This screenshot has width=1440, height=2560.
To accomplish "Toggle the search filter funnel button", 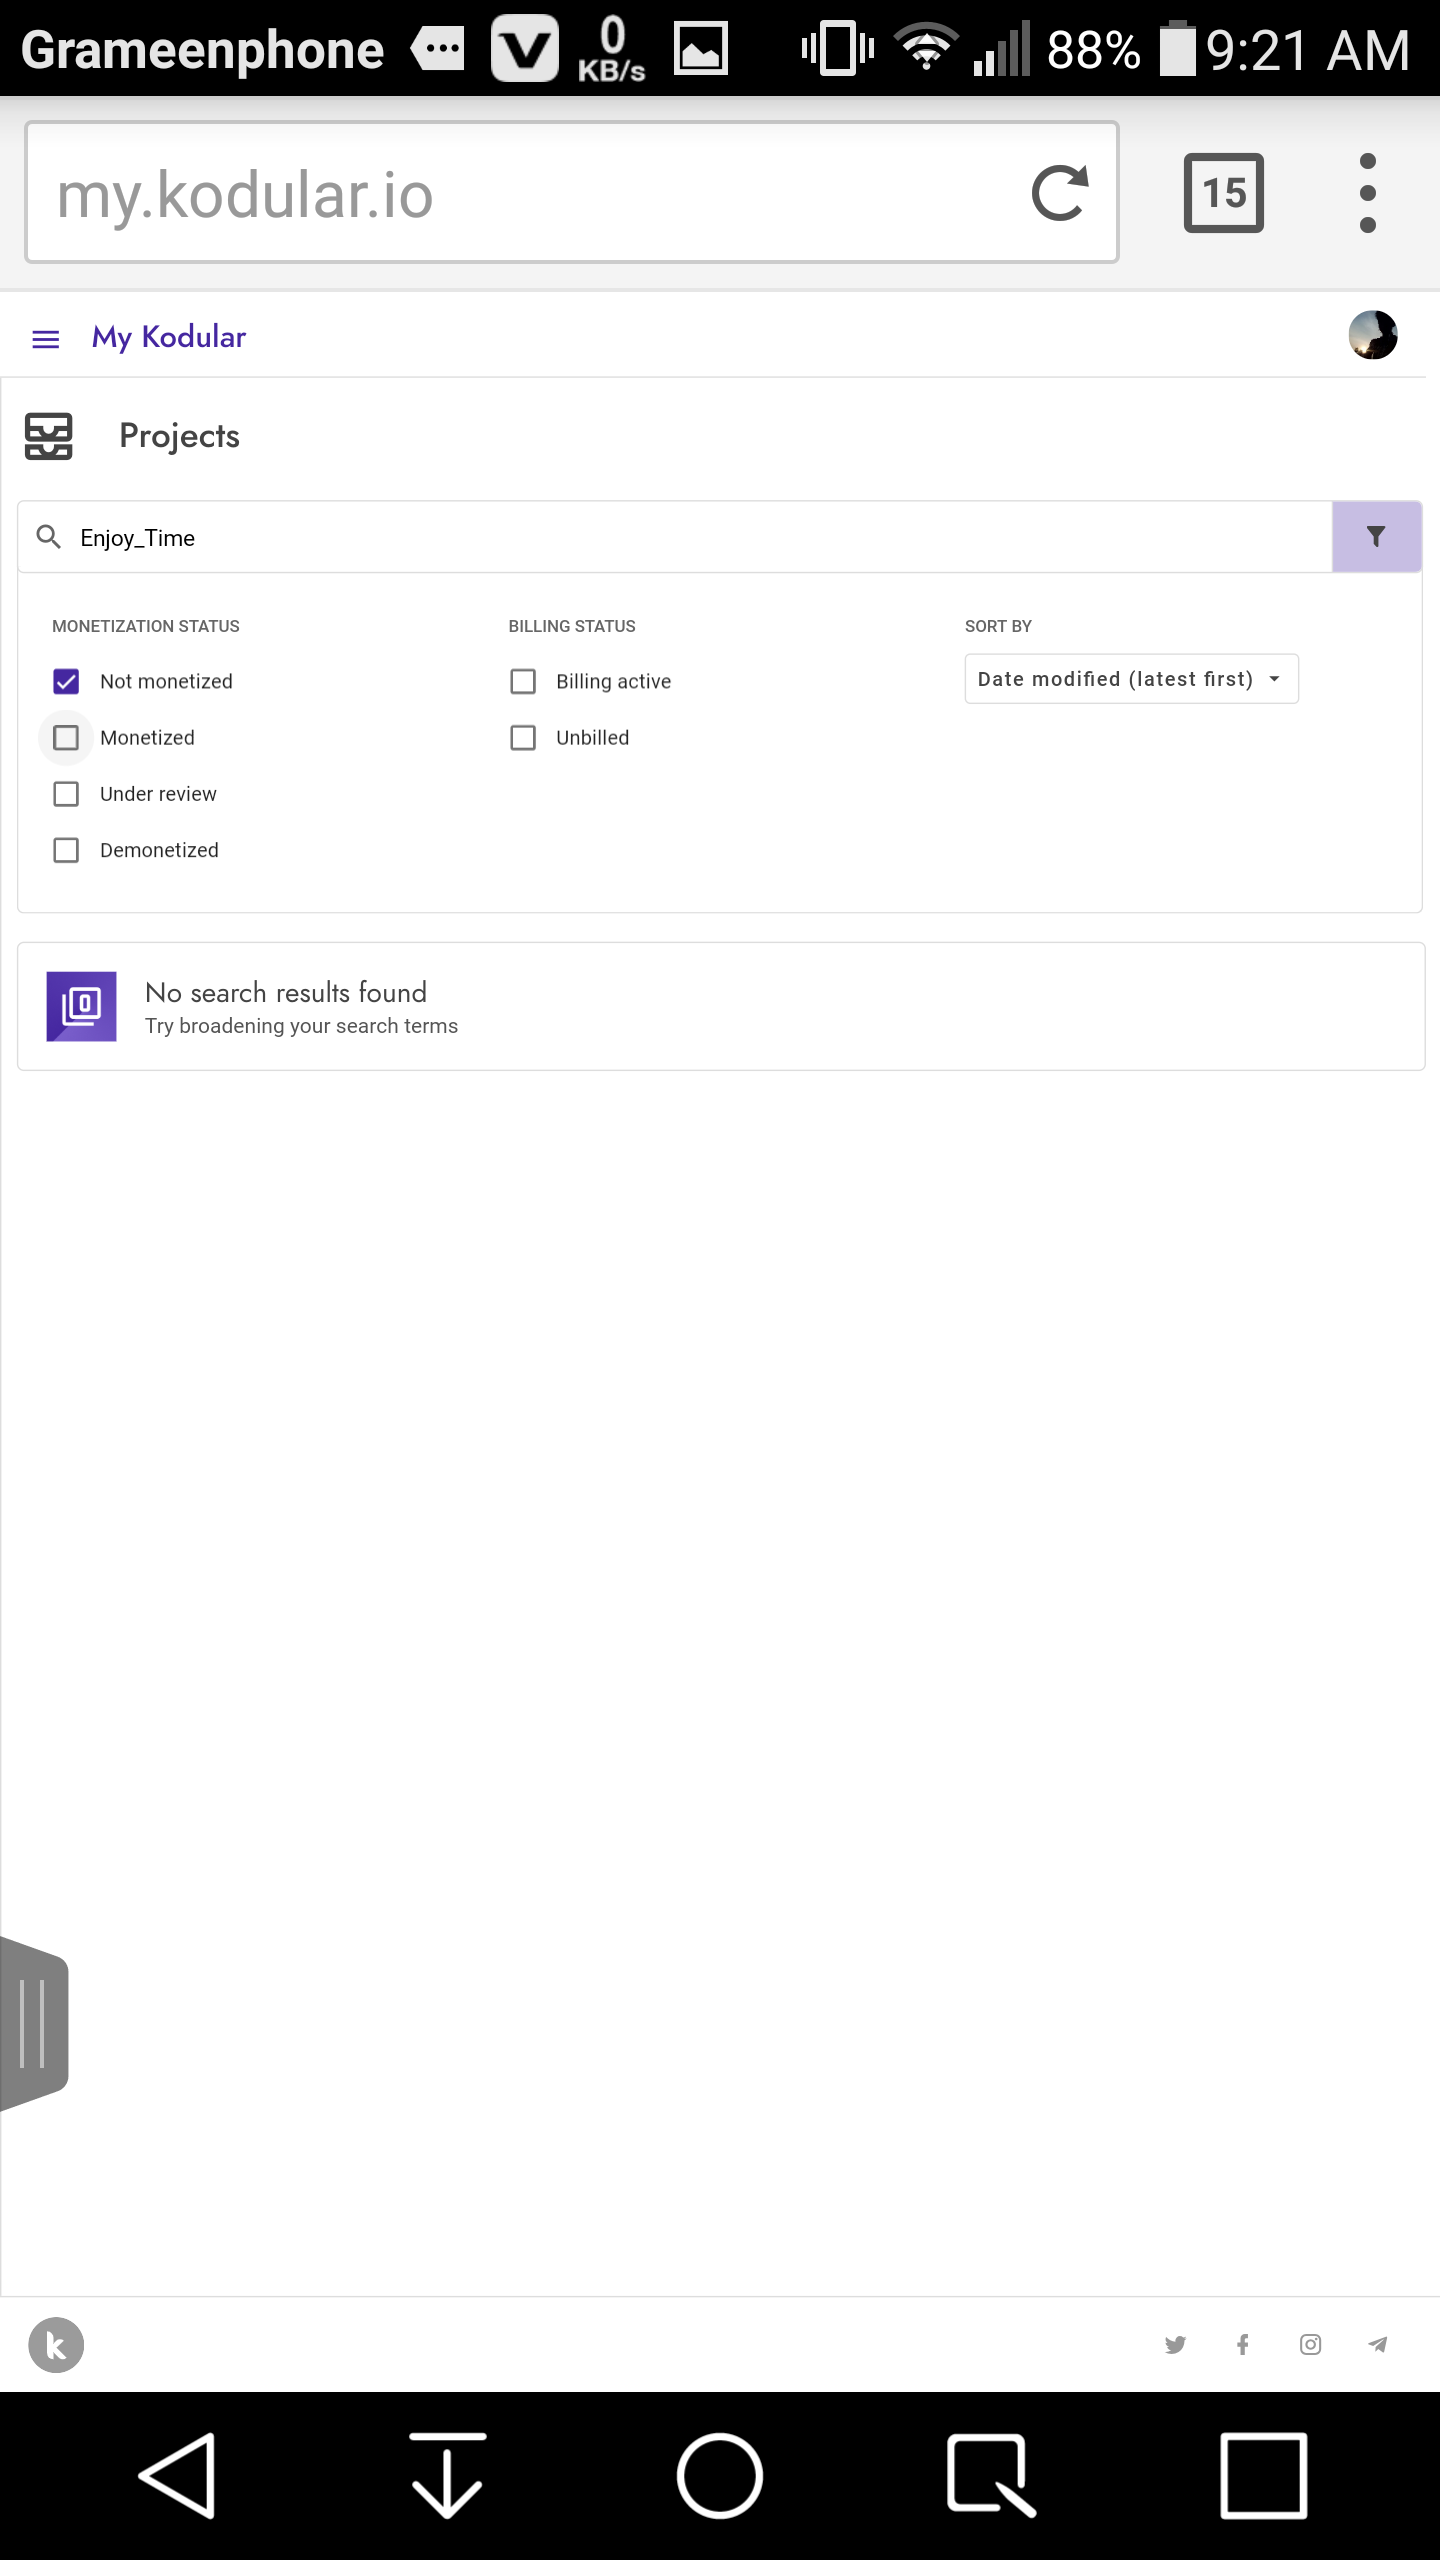I will 1376,537.
